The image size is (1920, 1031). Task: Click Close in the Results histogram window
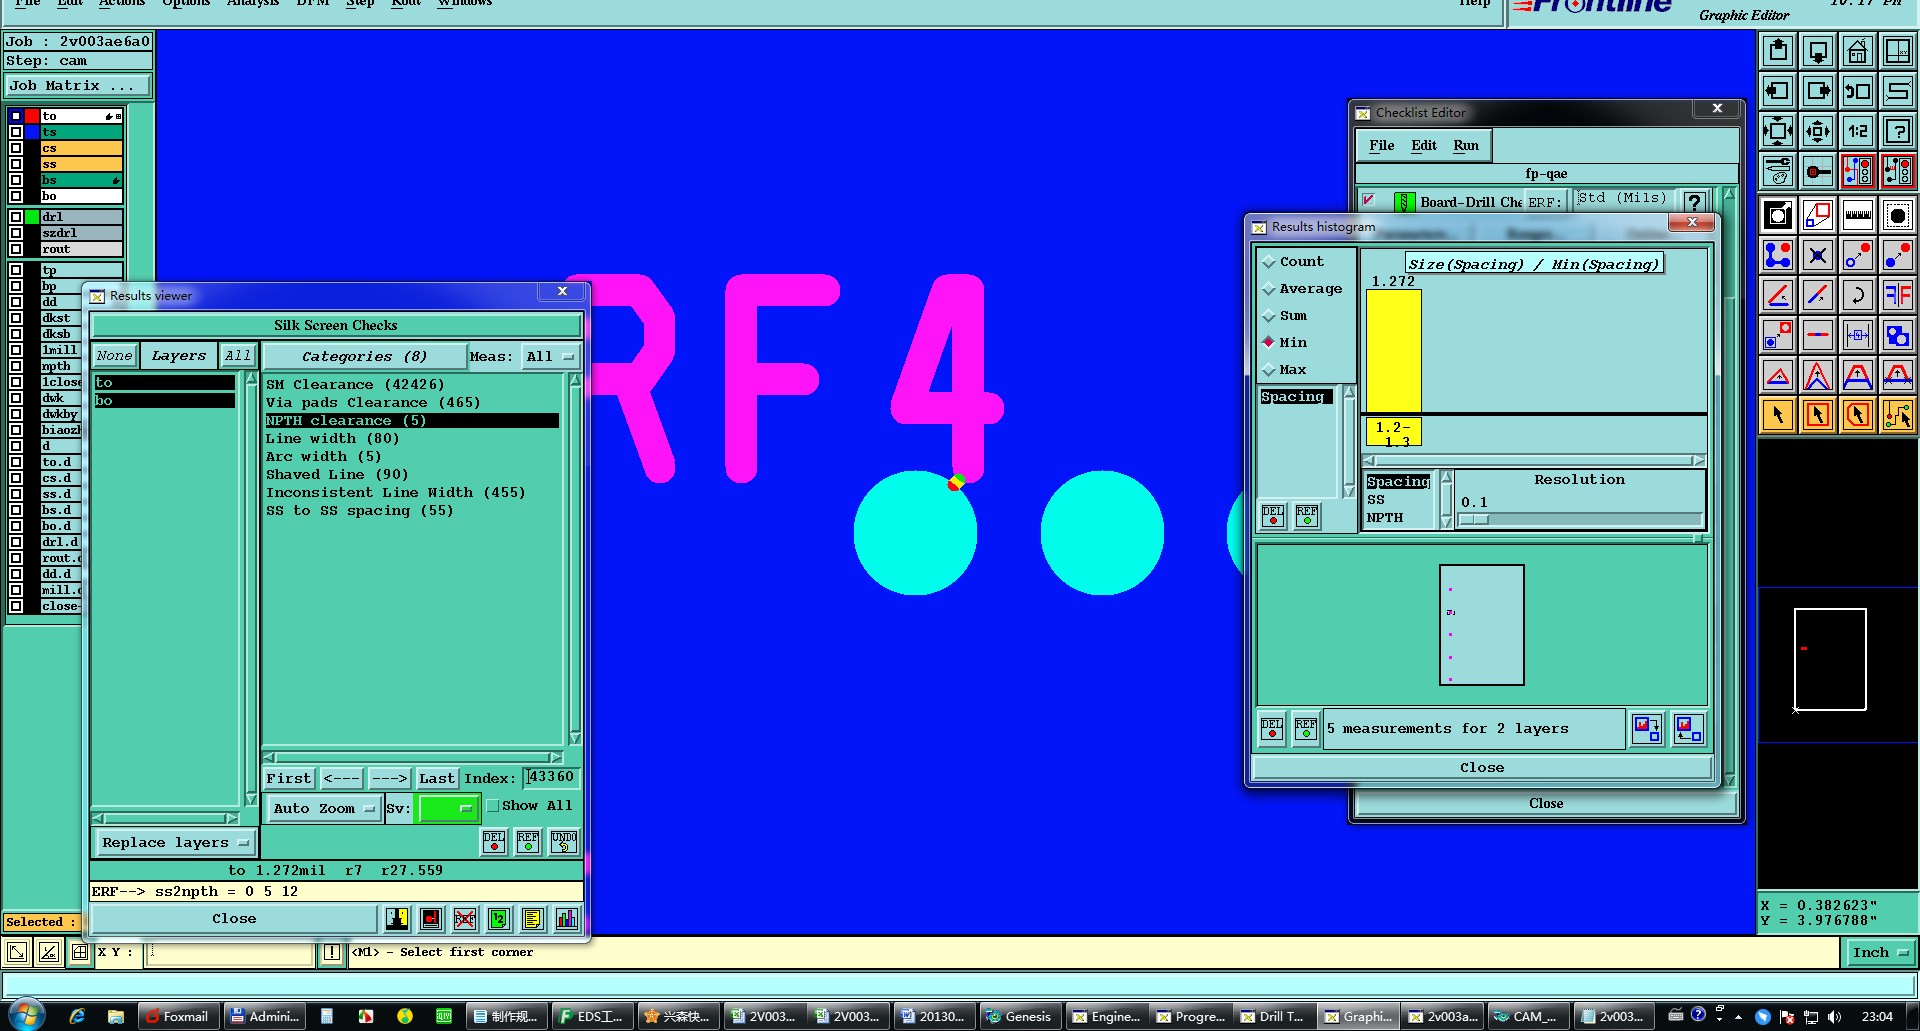(1481, 768)
